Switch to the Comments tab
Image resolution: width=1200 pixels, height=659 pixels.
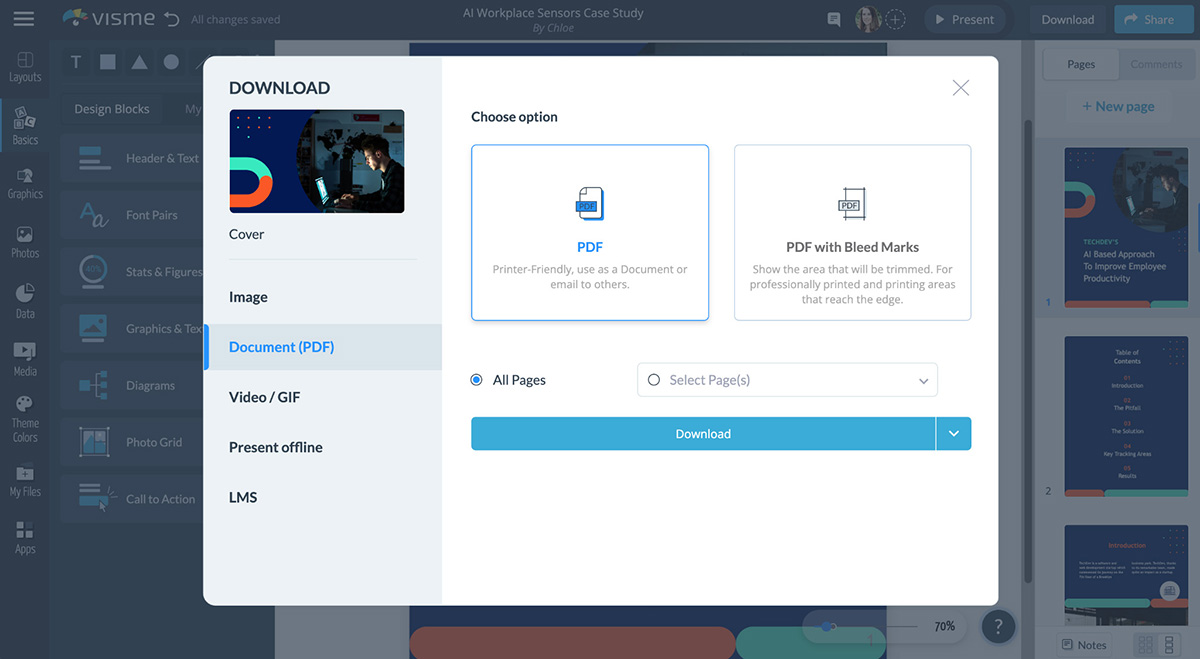tap(1156, 64)
